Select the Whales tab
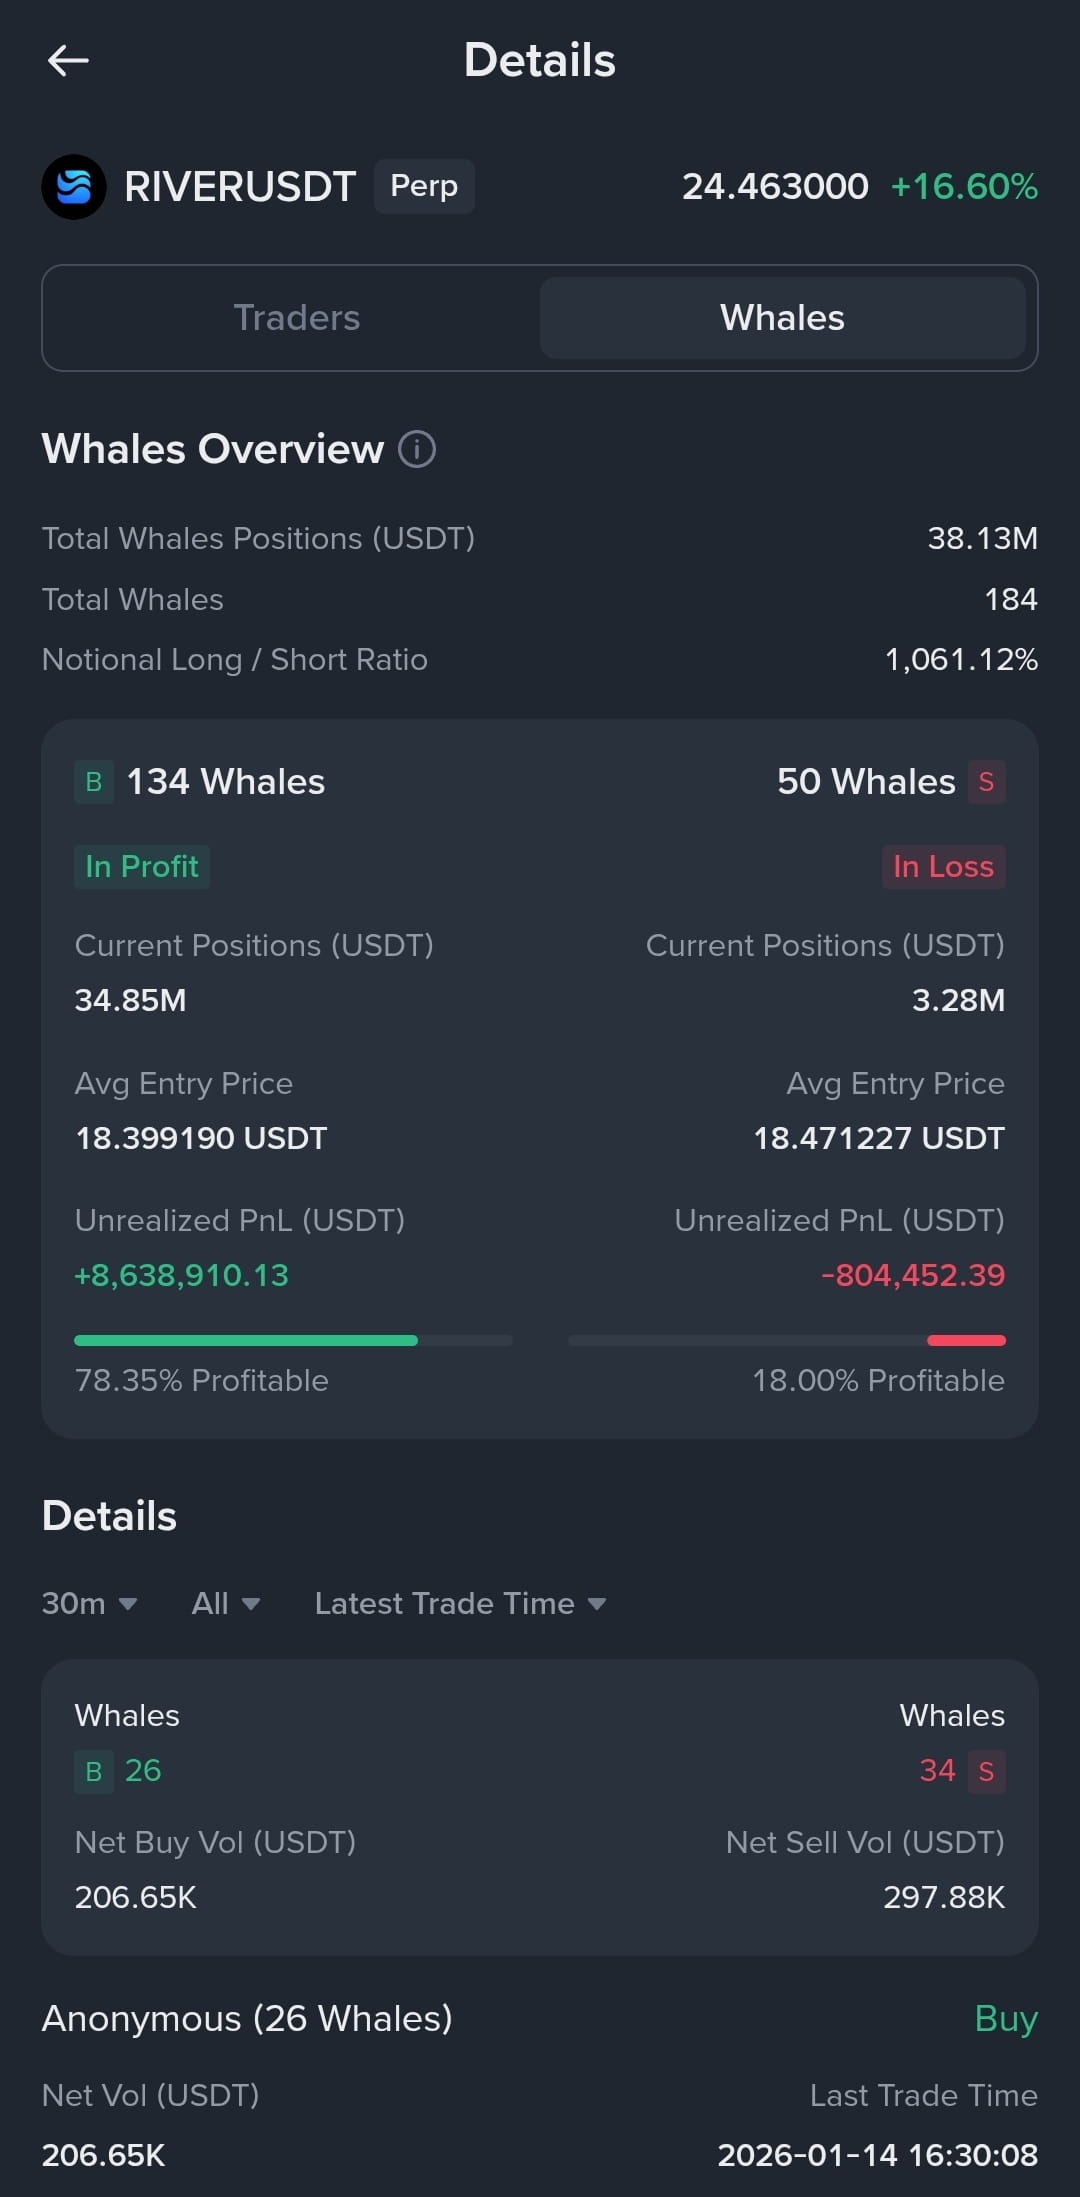 783,318
